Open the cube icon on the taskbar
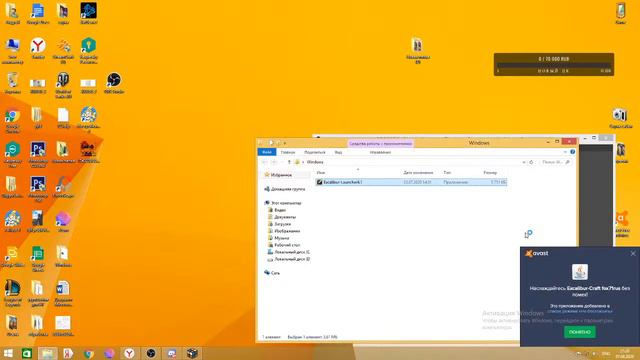640x360 pixels. click(192, 353)
